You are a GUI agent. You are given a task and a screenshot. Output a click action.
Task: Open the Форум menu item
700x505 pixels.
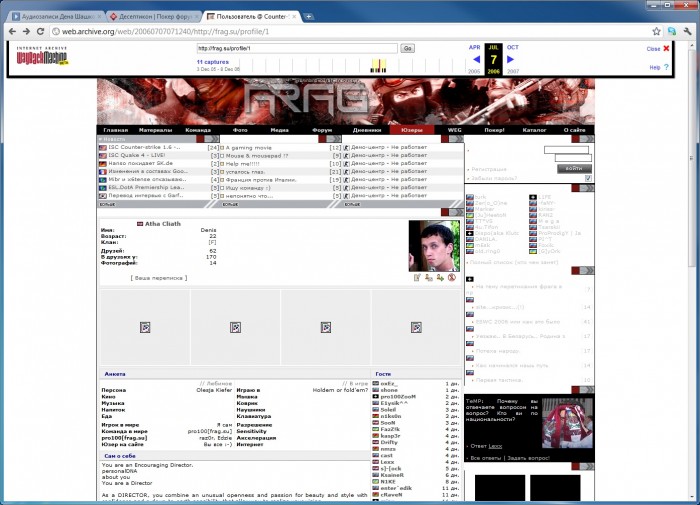pyautogui.click(x=322, y=130)
